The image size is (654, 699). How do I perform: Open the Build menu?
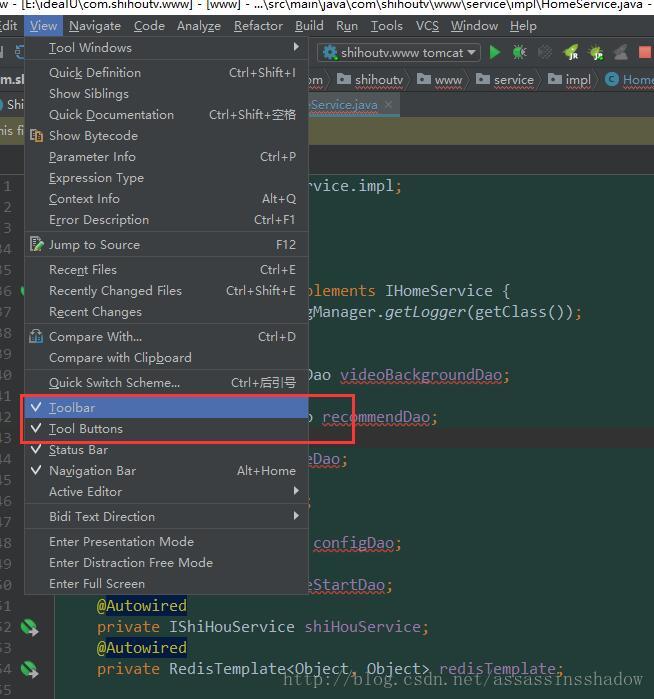pos(309,26)
